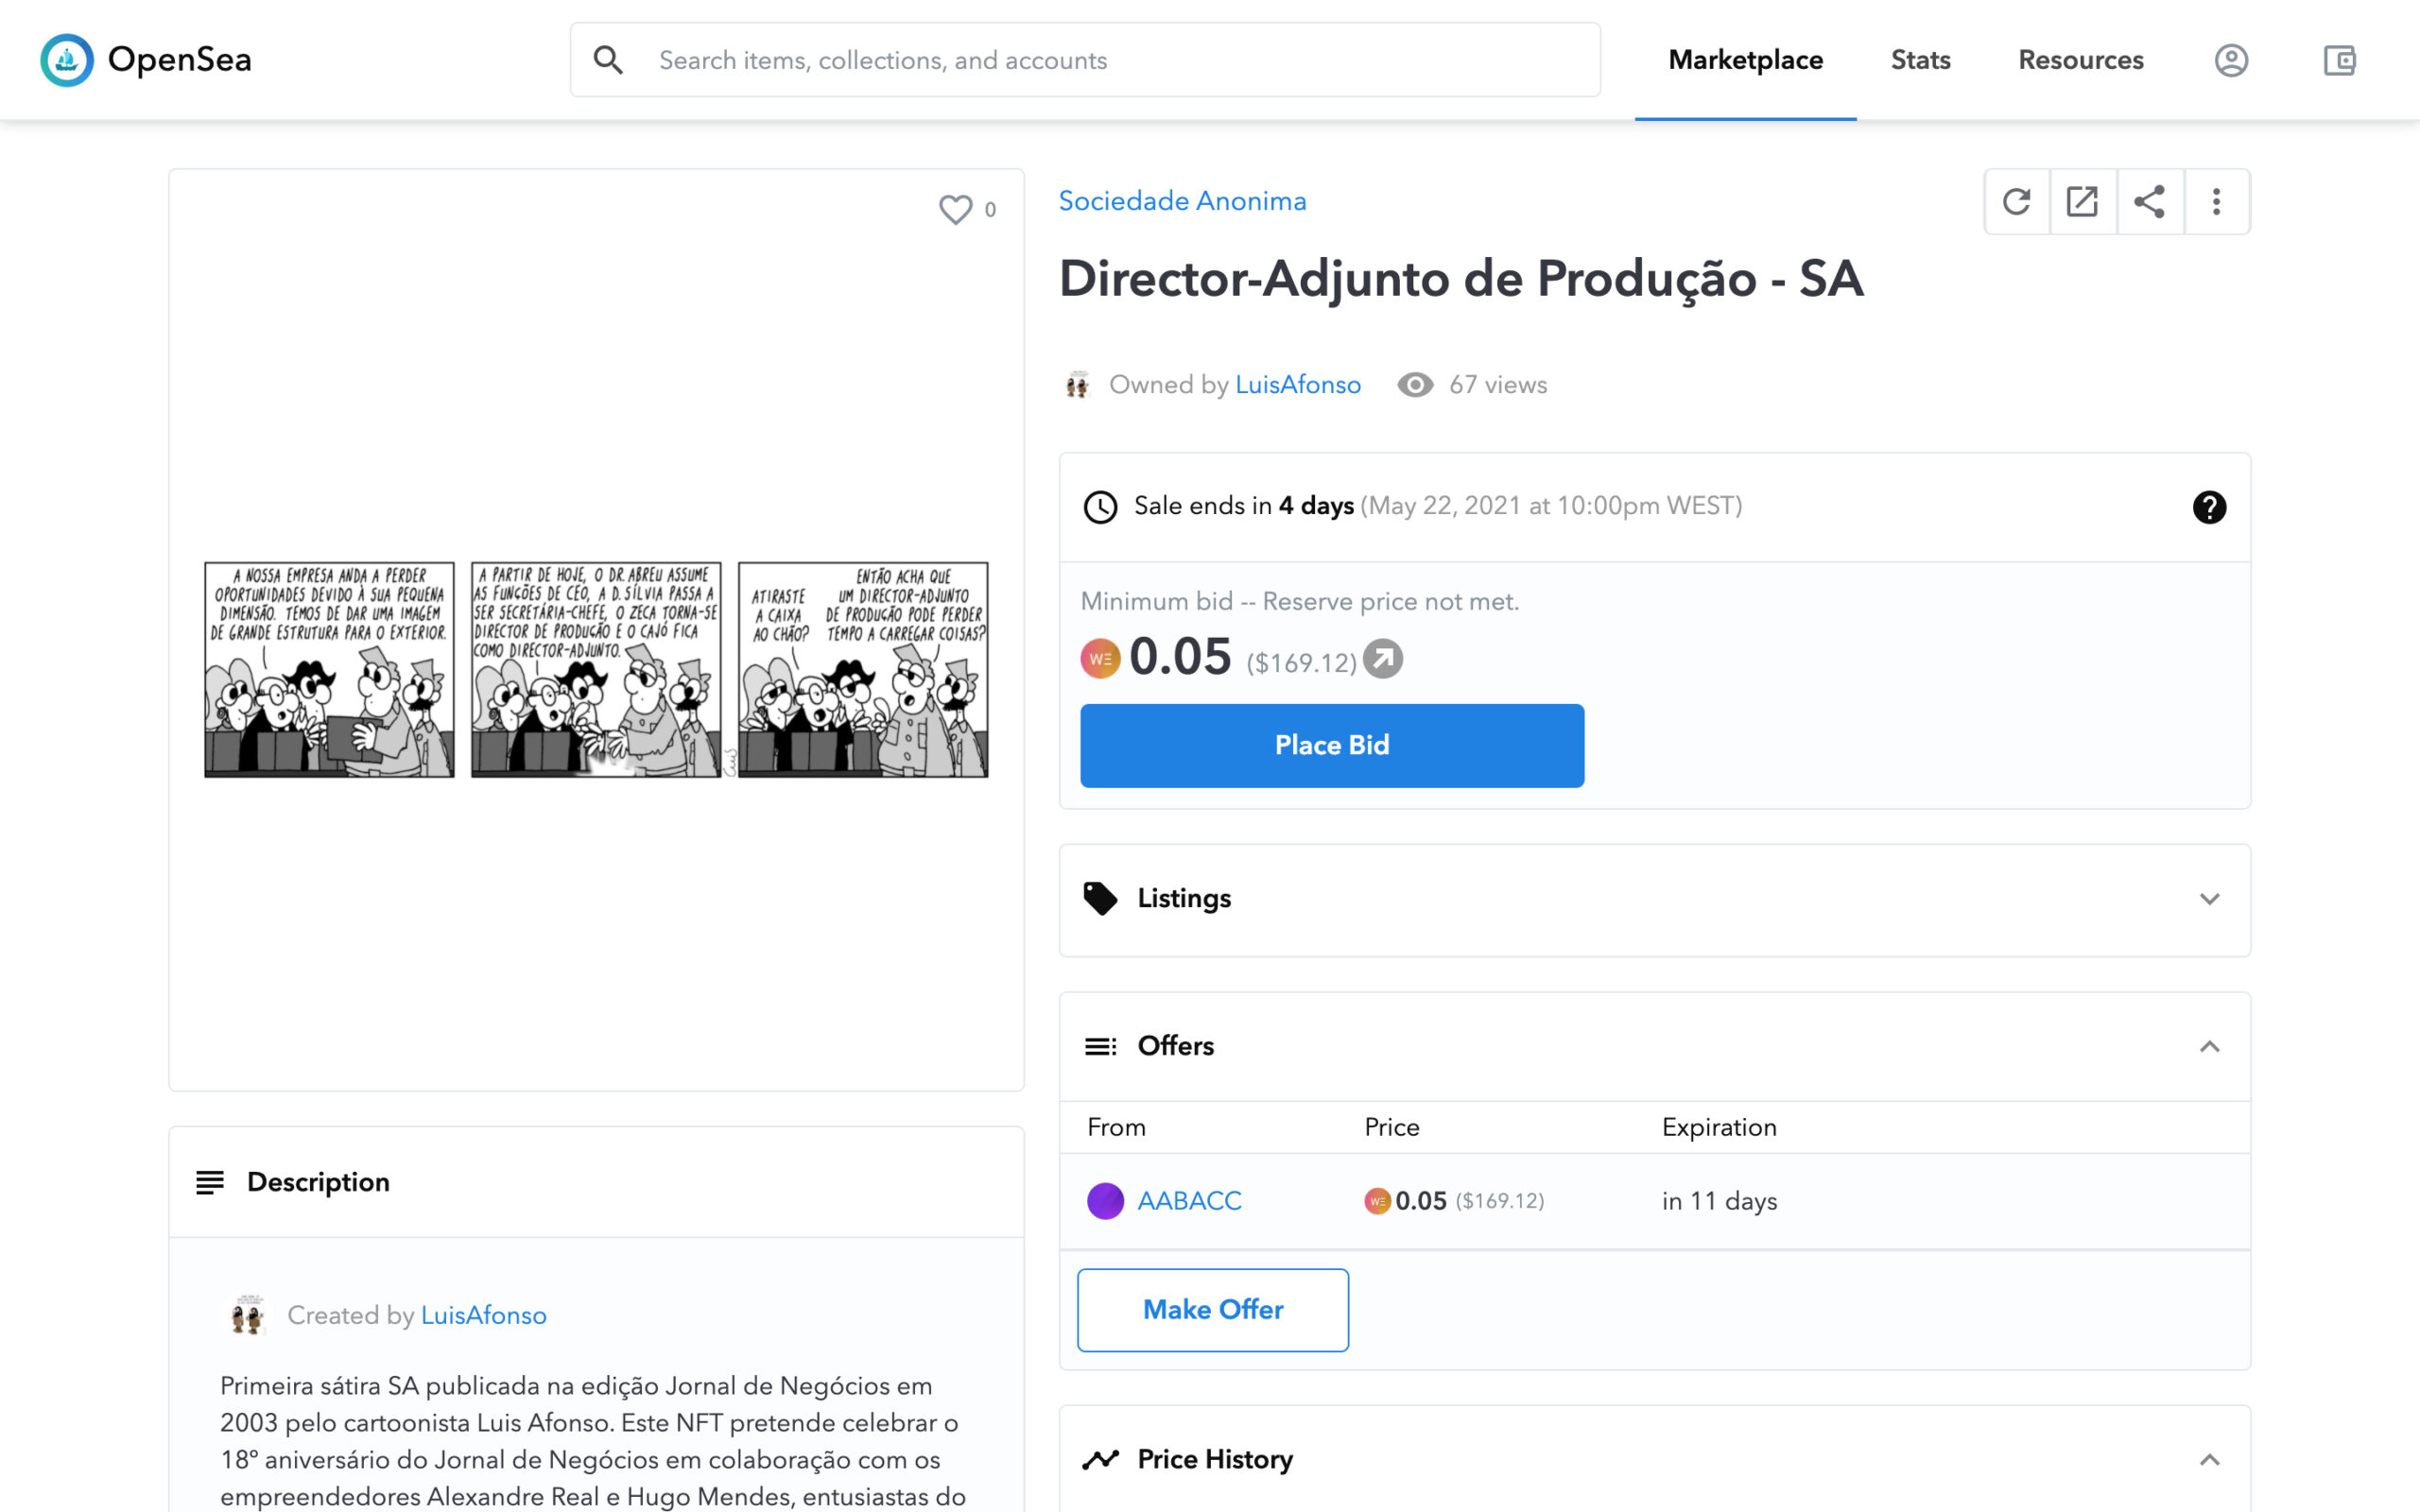Image resolution: width=2420 pixels, height=1512 pixels.
Task: Click the Price History section header
Action: tap(1654, 1459)
